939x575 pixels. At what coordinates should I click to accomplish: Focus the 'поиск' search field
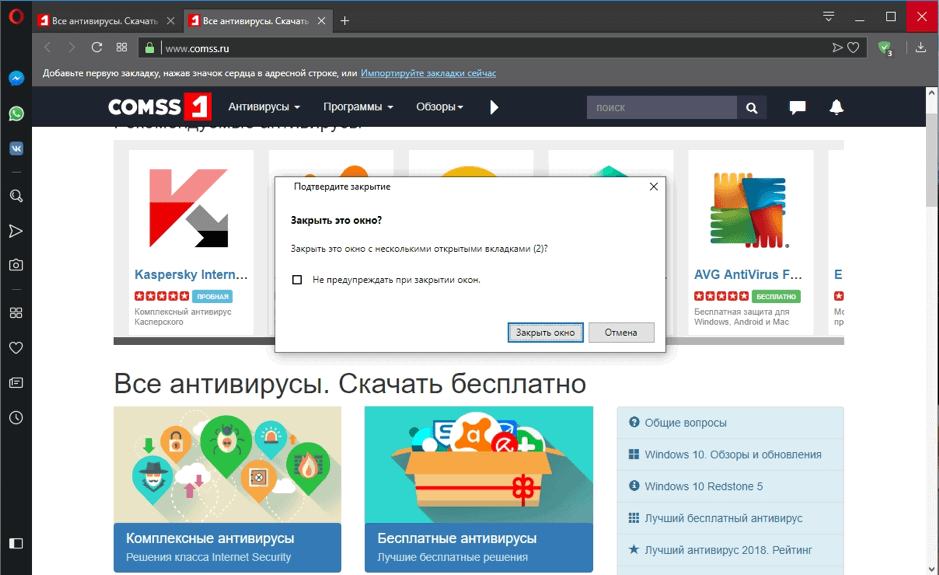pyautogui.click(x=662, y=107)
